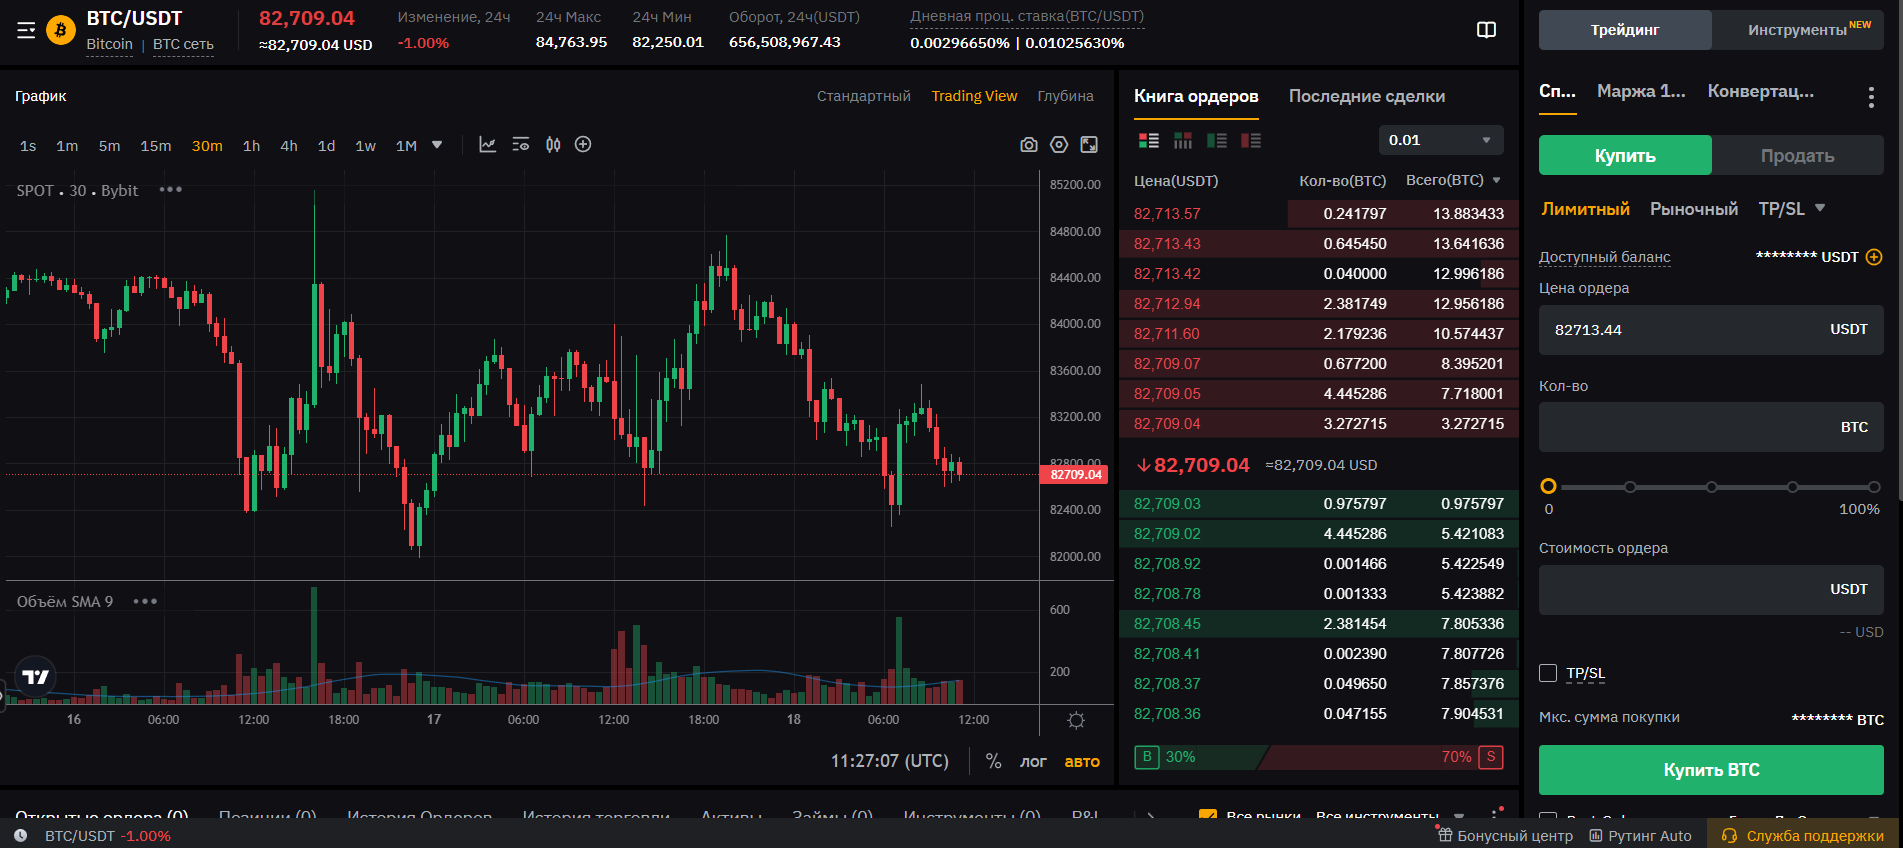The height and width of the screenshot is (848, 1903).
Task: Click the TradingView logo on chart
Action: click(x=36, y=677)
